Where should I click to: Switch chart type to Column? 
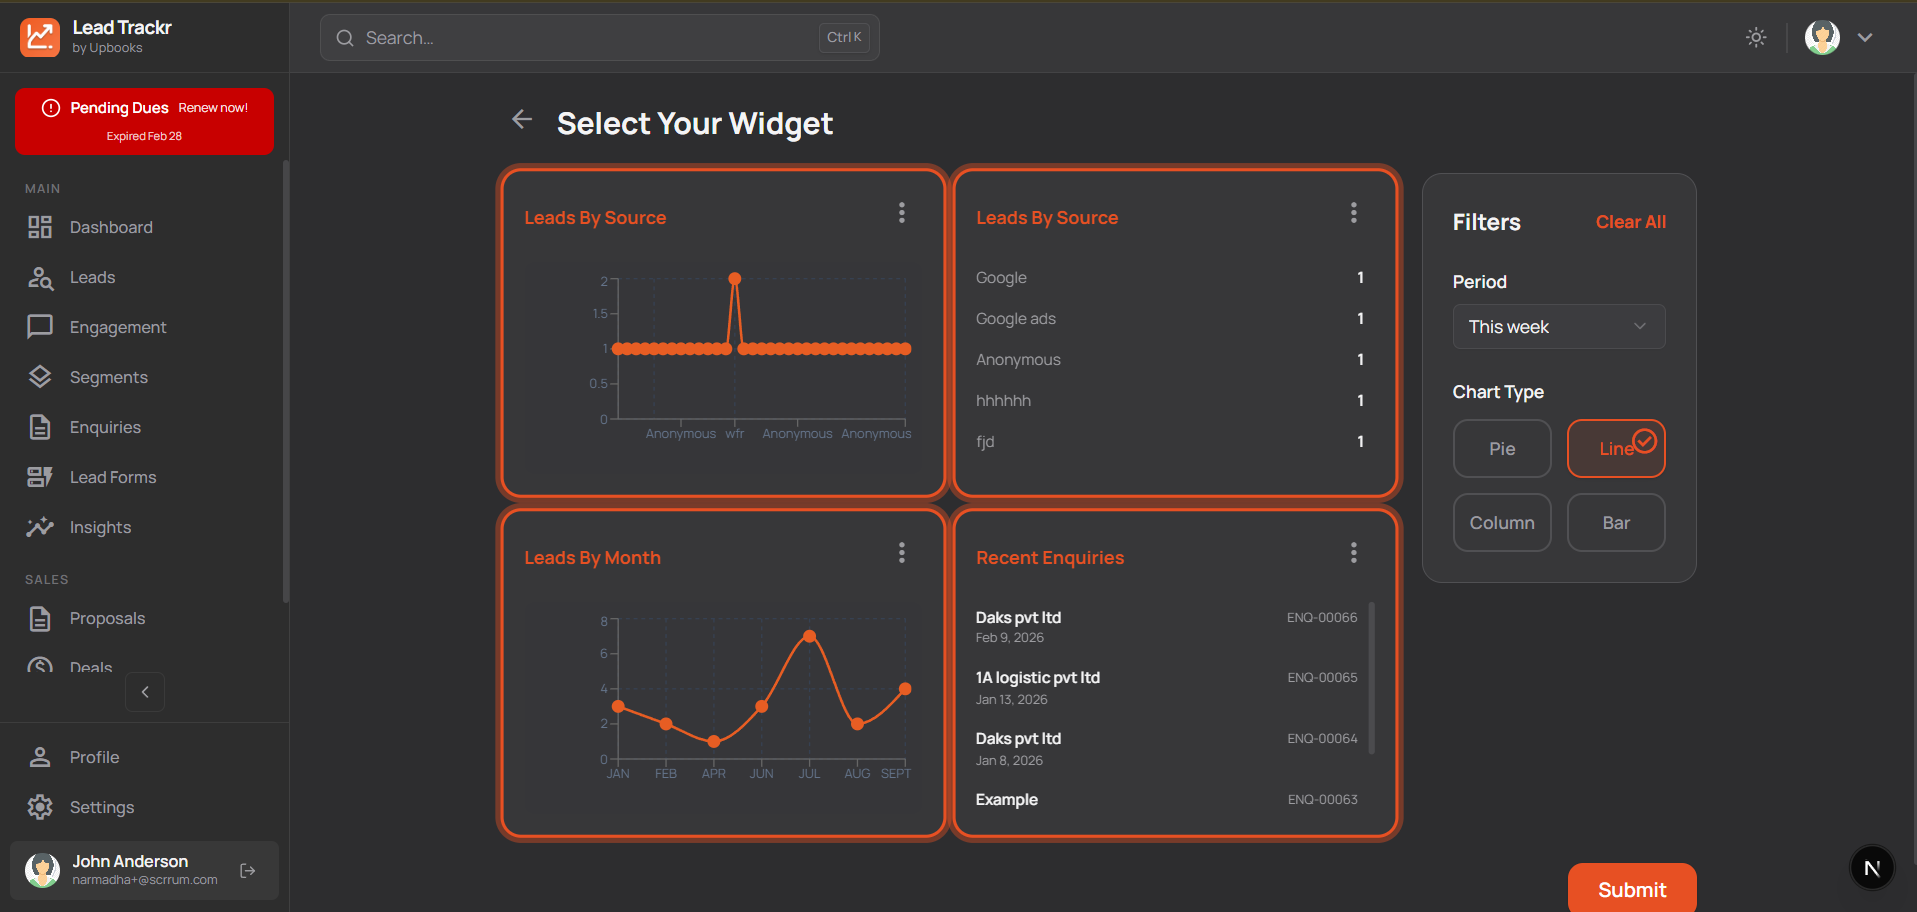1501,522
